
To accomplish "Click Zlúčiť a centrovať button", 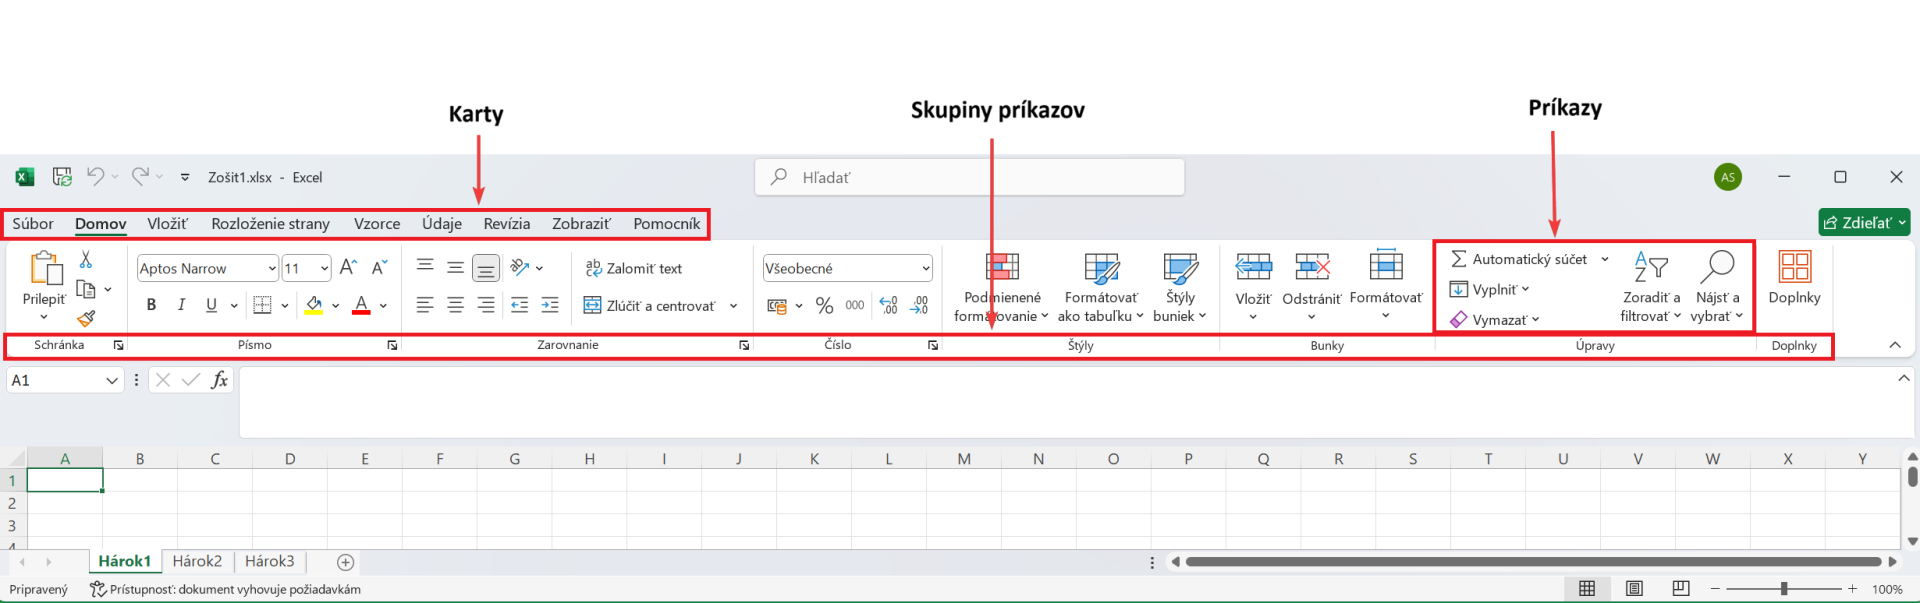I will [x=650, y=306].
